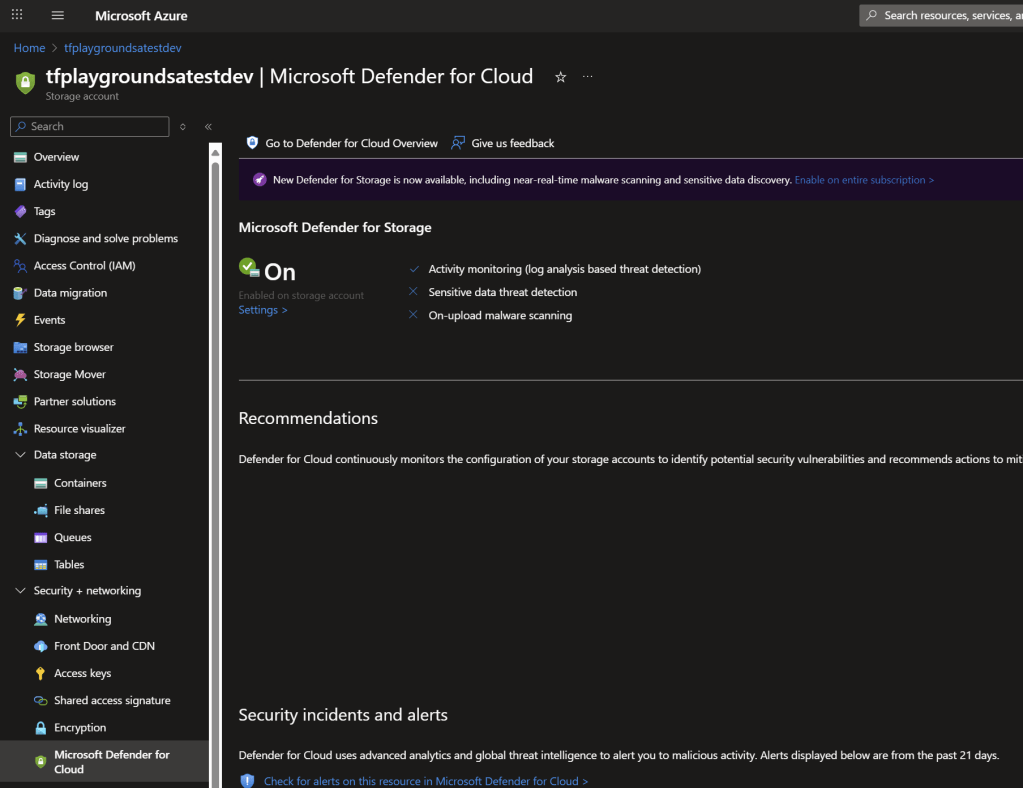This screenshot has height=788, width=1023.
Task: Click the waffle app launcher icon
Action: coord(17,15)
